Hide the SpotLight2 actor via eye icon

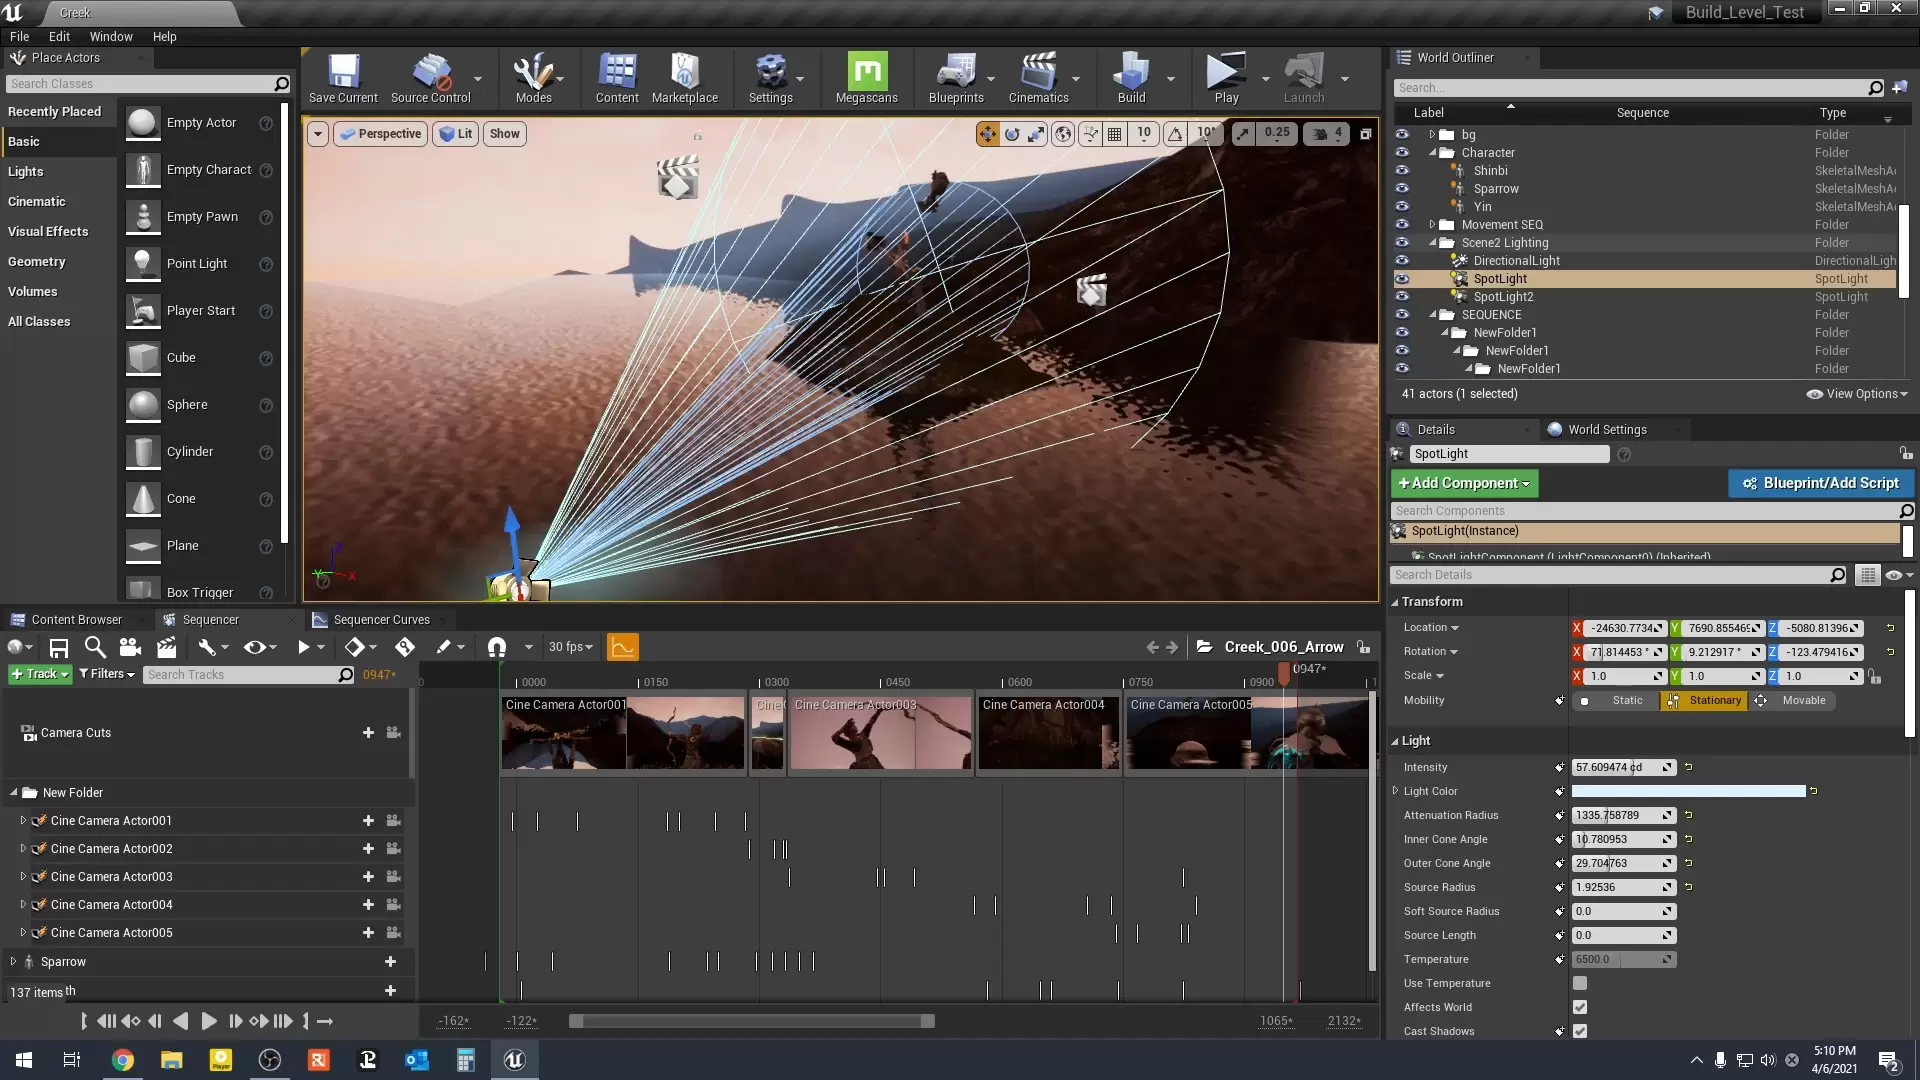click(1402, 297)
